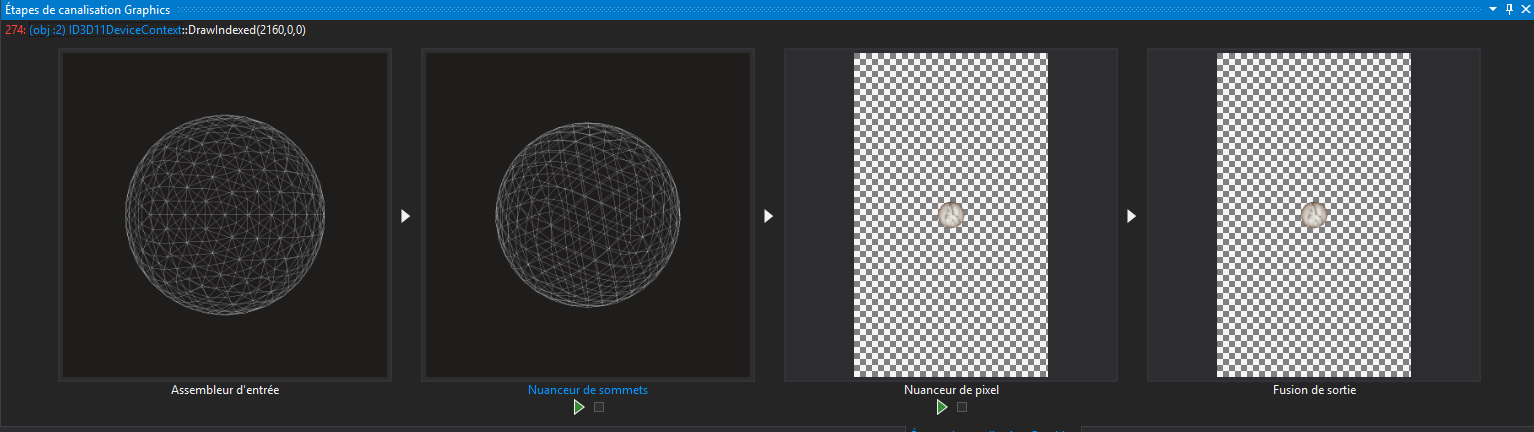This screenshot has width=1534, height=432.
Task: Click the (obj :2) object link
Action: (x=47, y=30)
